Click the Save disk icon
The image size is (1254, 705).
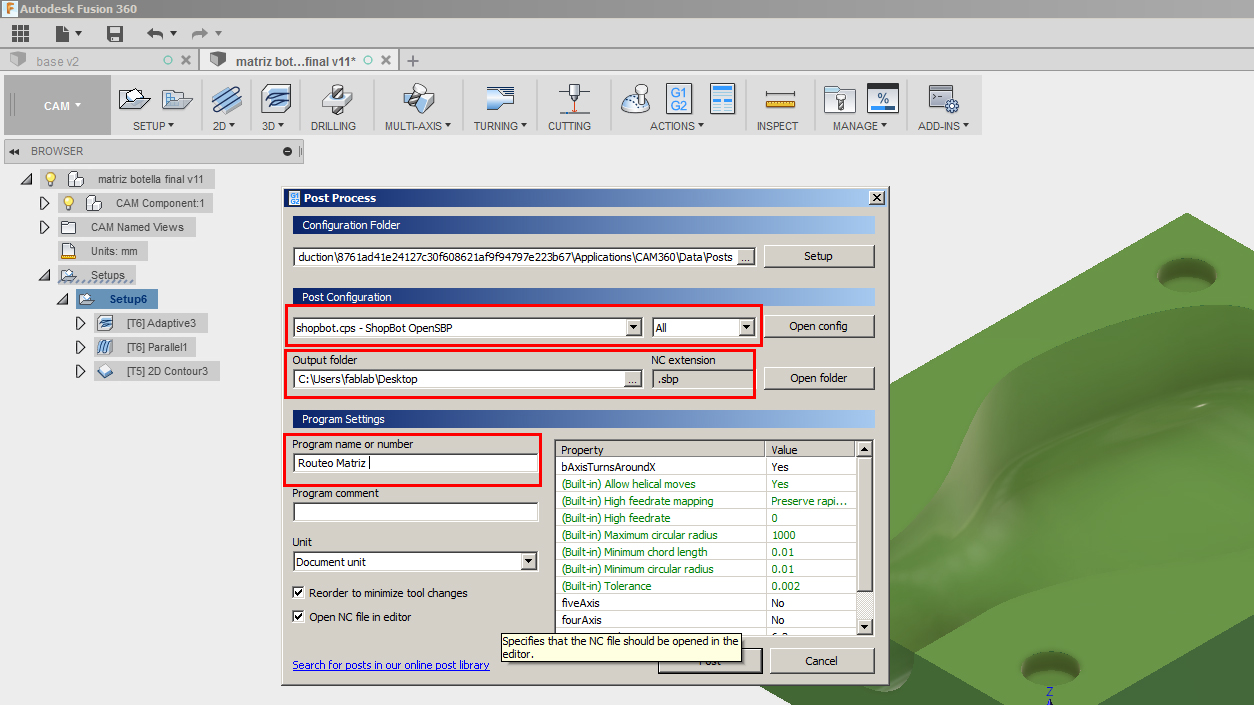(x=115, y=33)
